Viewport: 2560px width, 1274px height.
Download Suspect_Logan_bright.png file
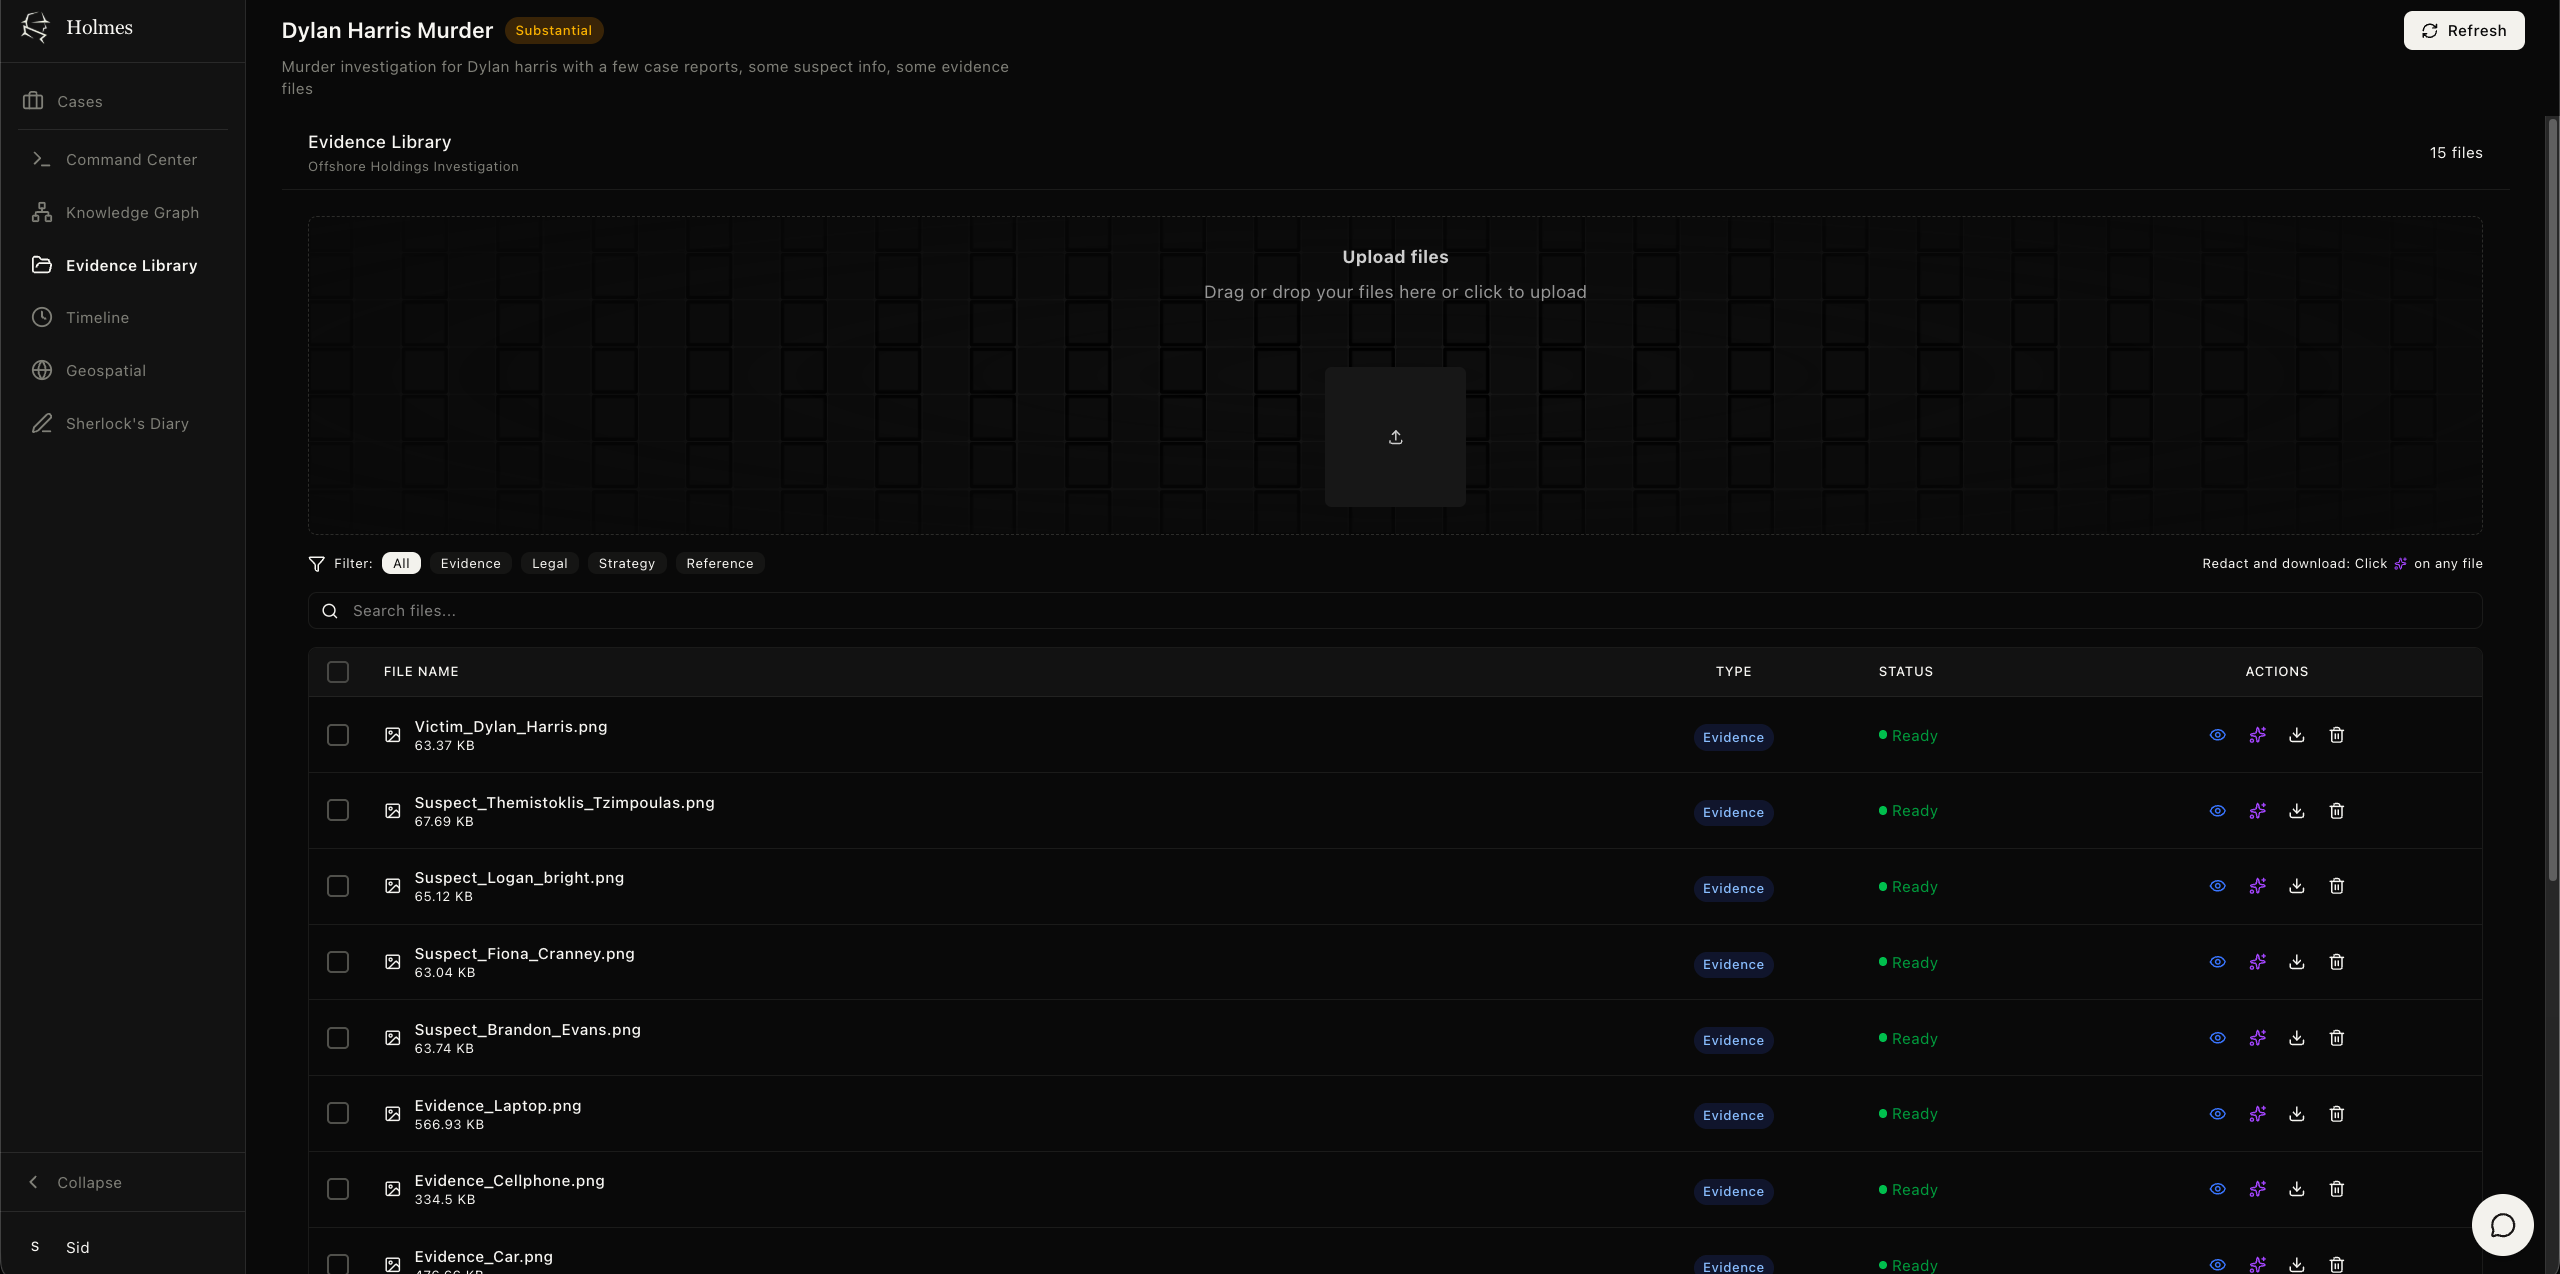2297,886
